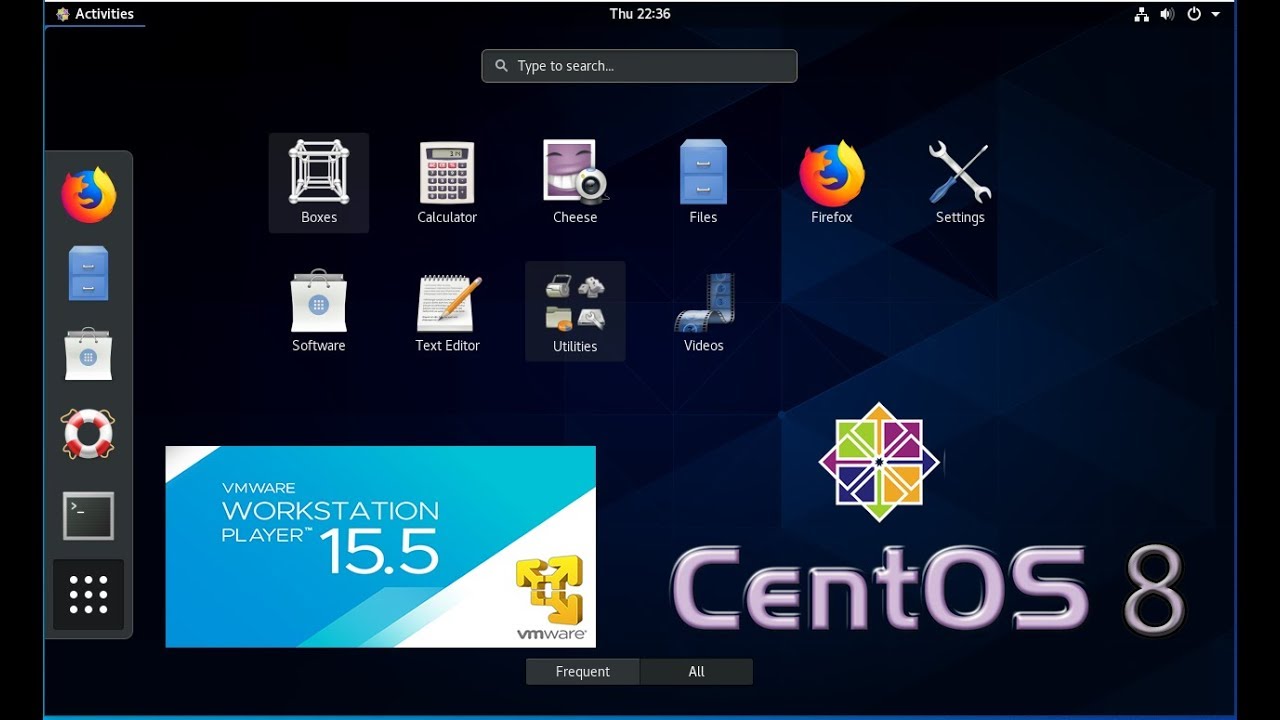Open the Cheese webcam app
This screenshot has width=1280, height=720.
click(575, 182)
